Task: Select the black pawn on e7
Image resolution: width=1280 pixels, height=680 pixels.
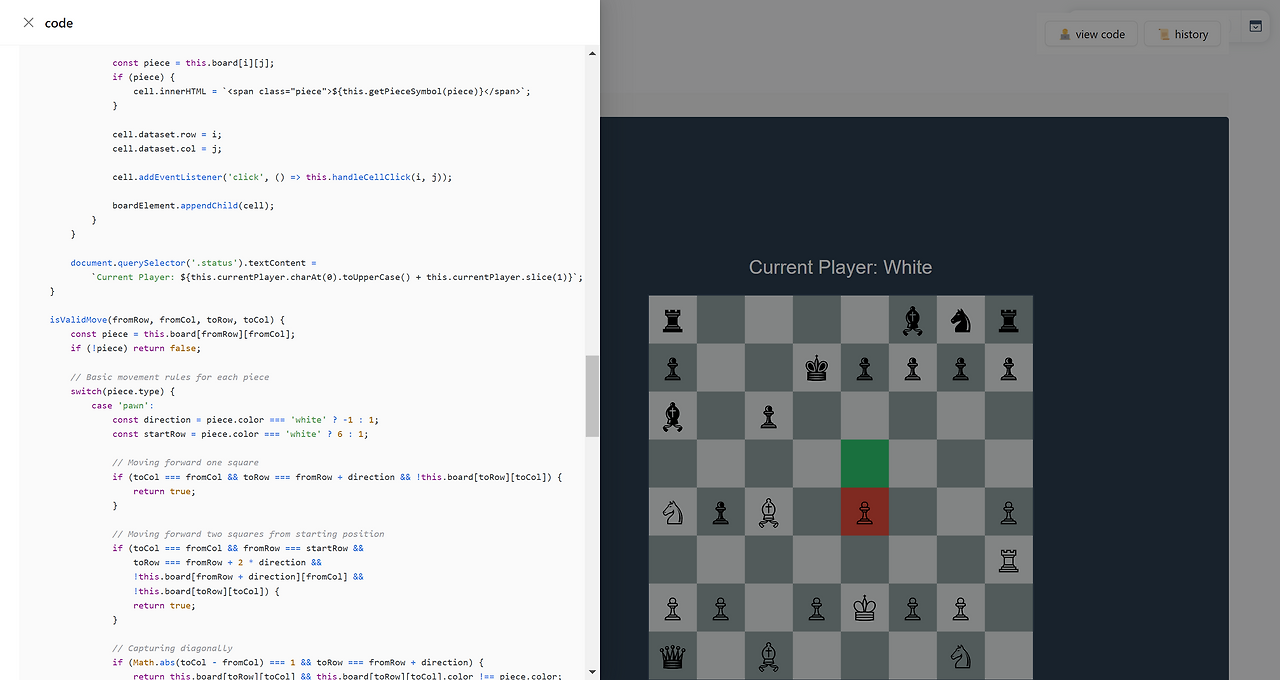Action: (x=865, y=368)
